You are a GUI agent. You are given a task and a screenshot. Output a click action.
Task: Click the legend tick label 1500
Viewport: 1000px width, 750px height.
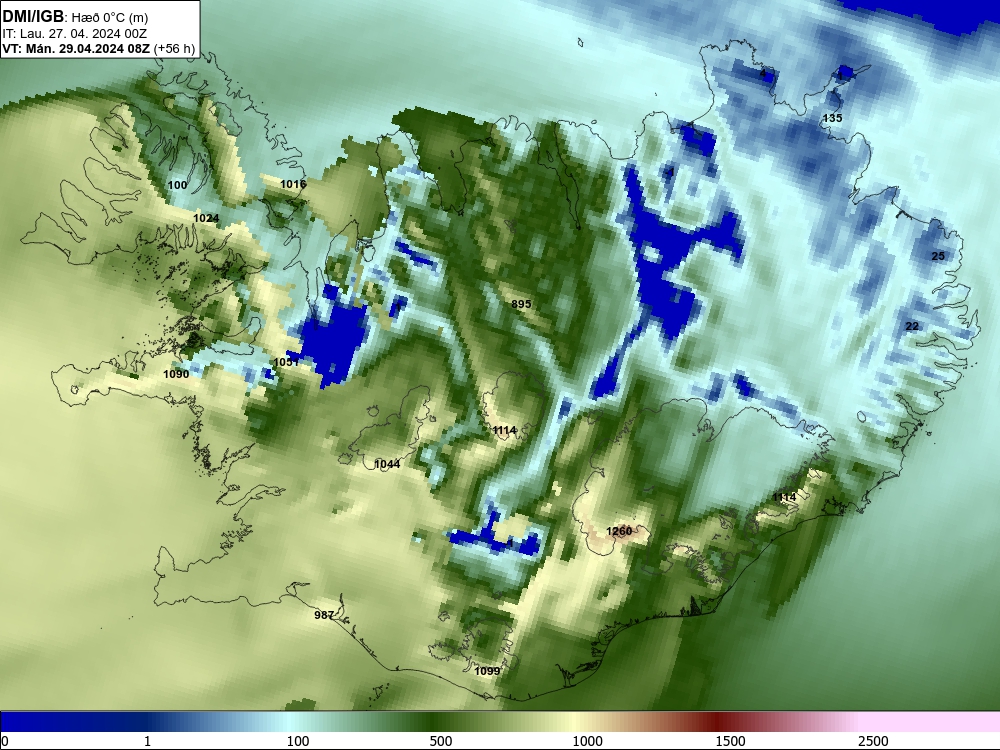(730, 741)
